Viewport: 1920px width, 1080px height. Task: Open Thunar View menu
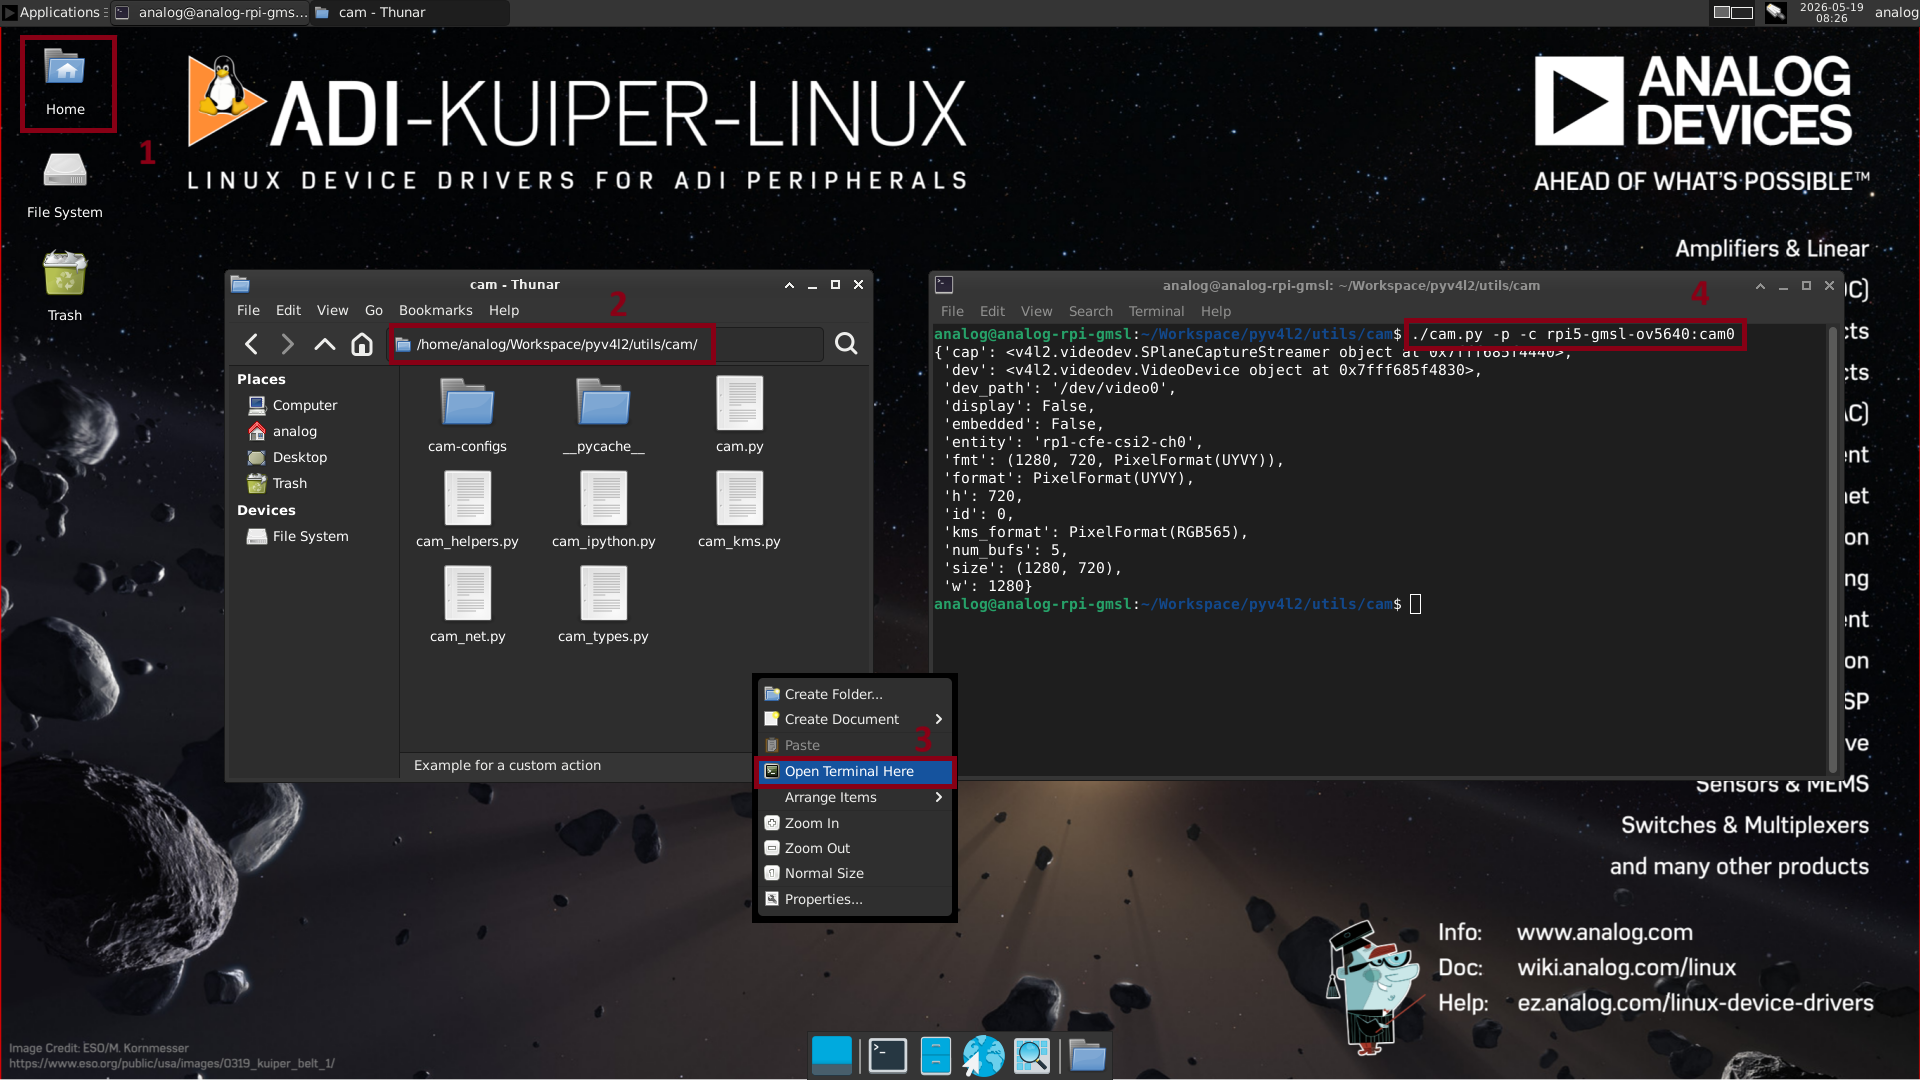coord(332,310)
